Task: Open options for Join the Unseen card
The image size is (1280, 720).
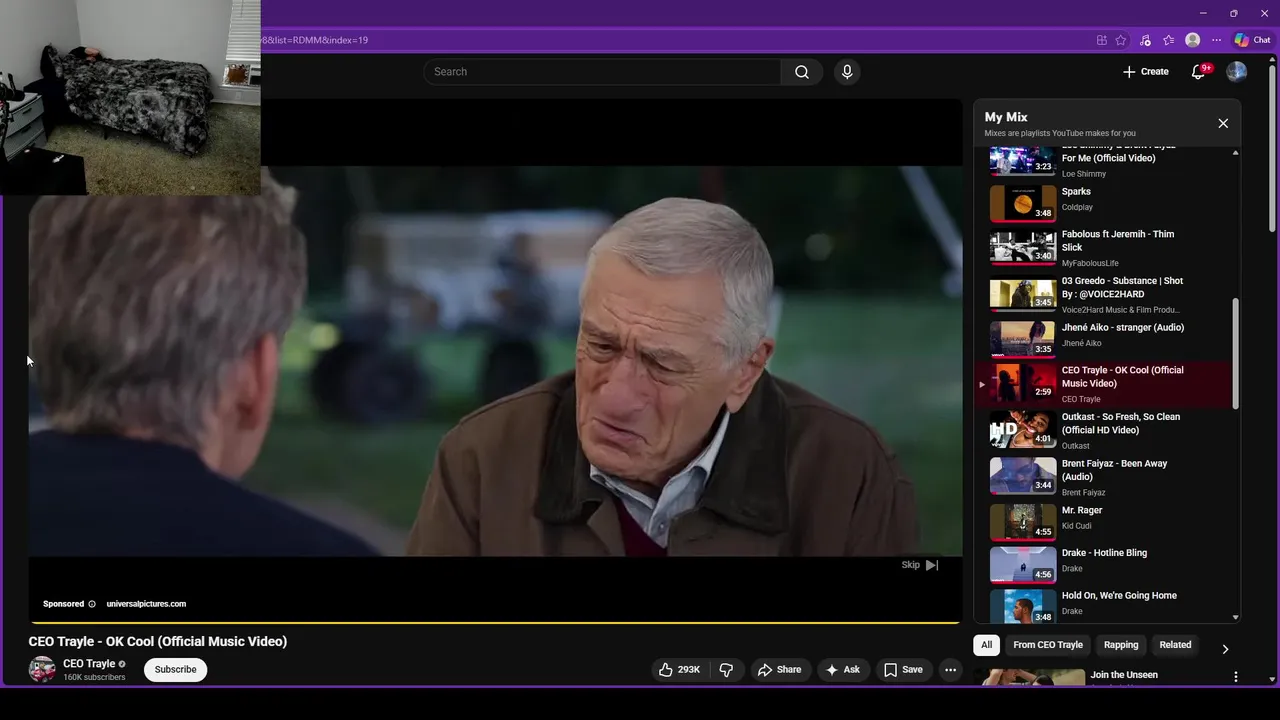Action: coord(1236,677)
